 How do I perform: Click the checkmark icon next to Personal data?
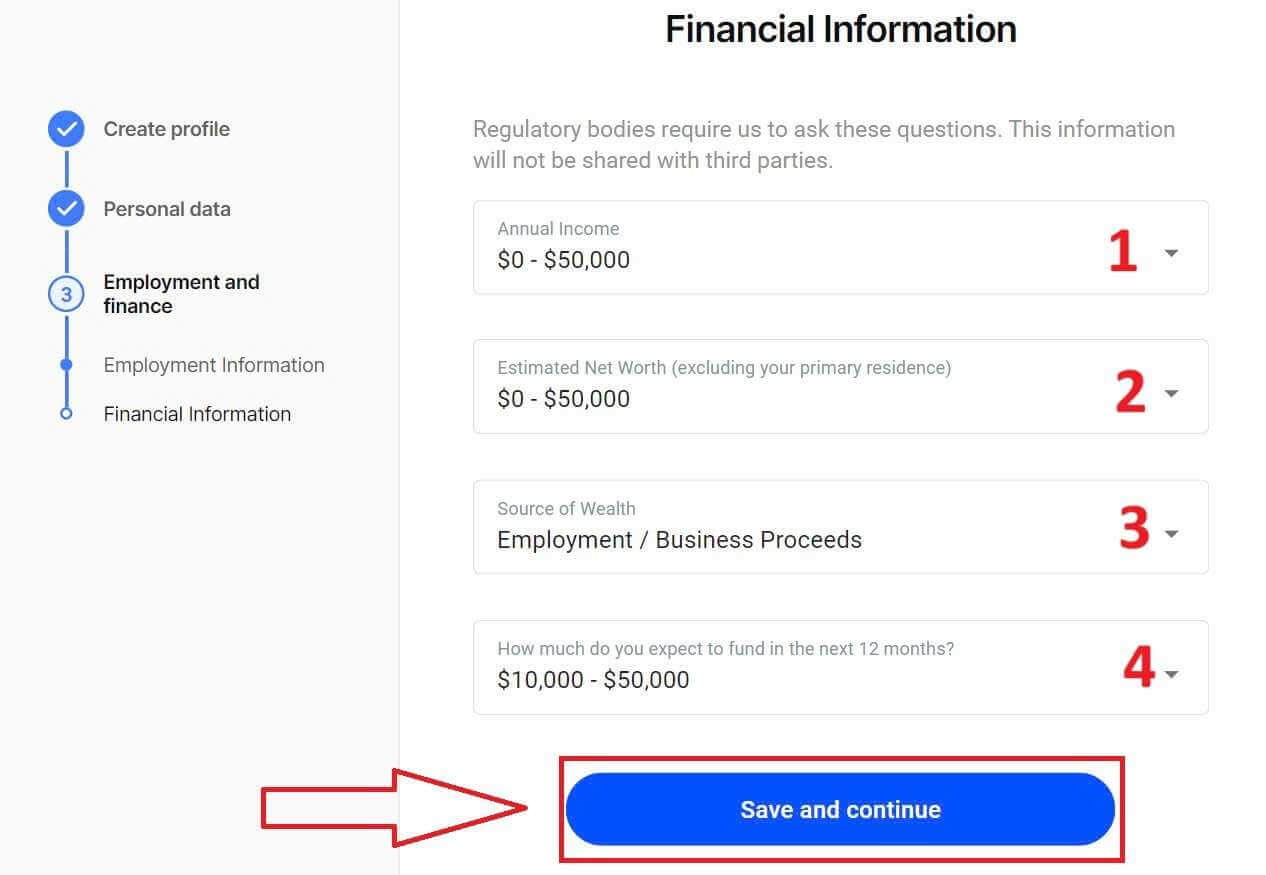tap(65, 208)
